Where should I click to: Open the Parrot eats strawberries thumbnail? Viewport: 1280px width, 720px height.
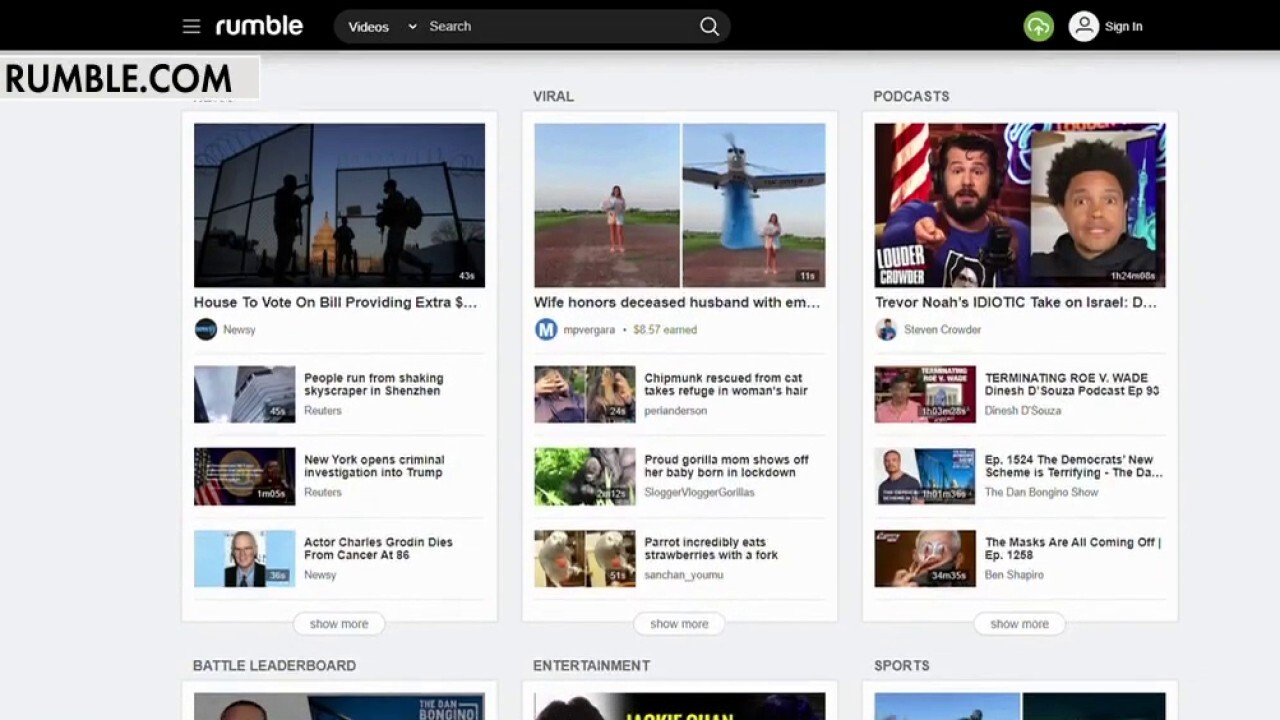(x=584, y=558)
